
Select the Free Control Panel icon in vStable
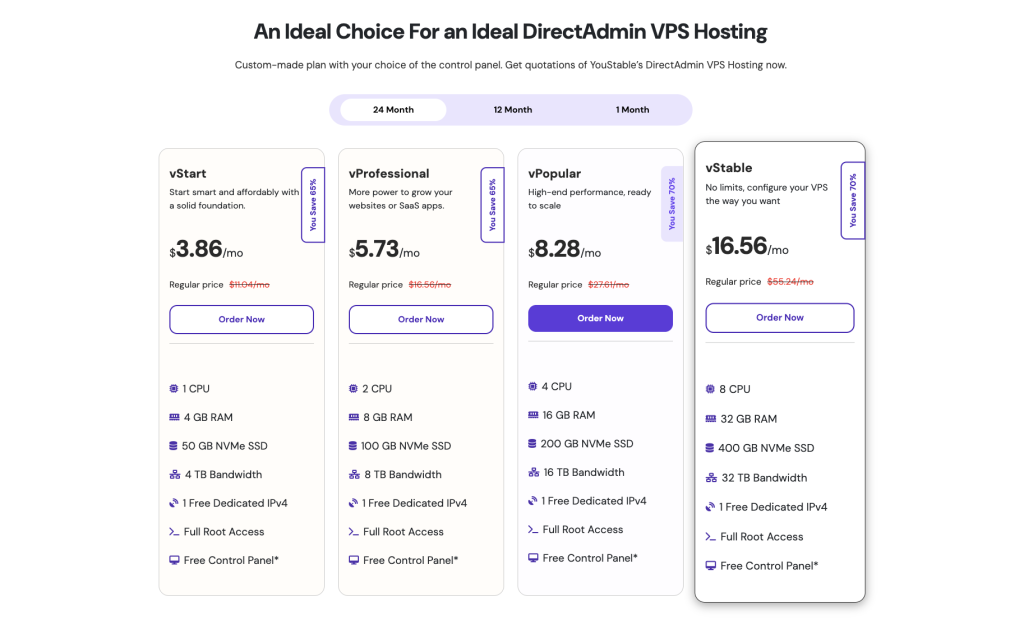coord(713,566)
